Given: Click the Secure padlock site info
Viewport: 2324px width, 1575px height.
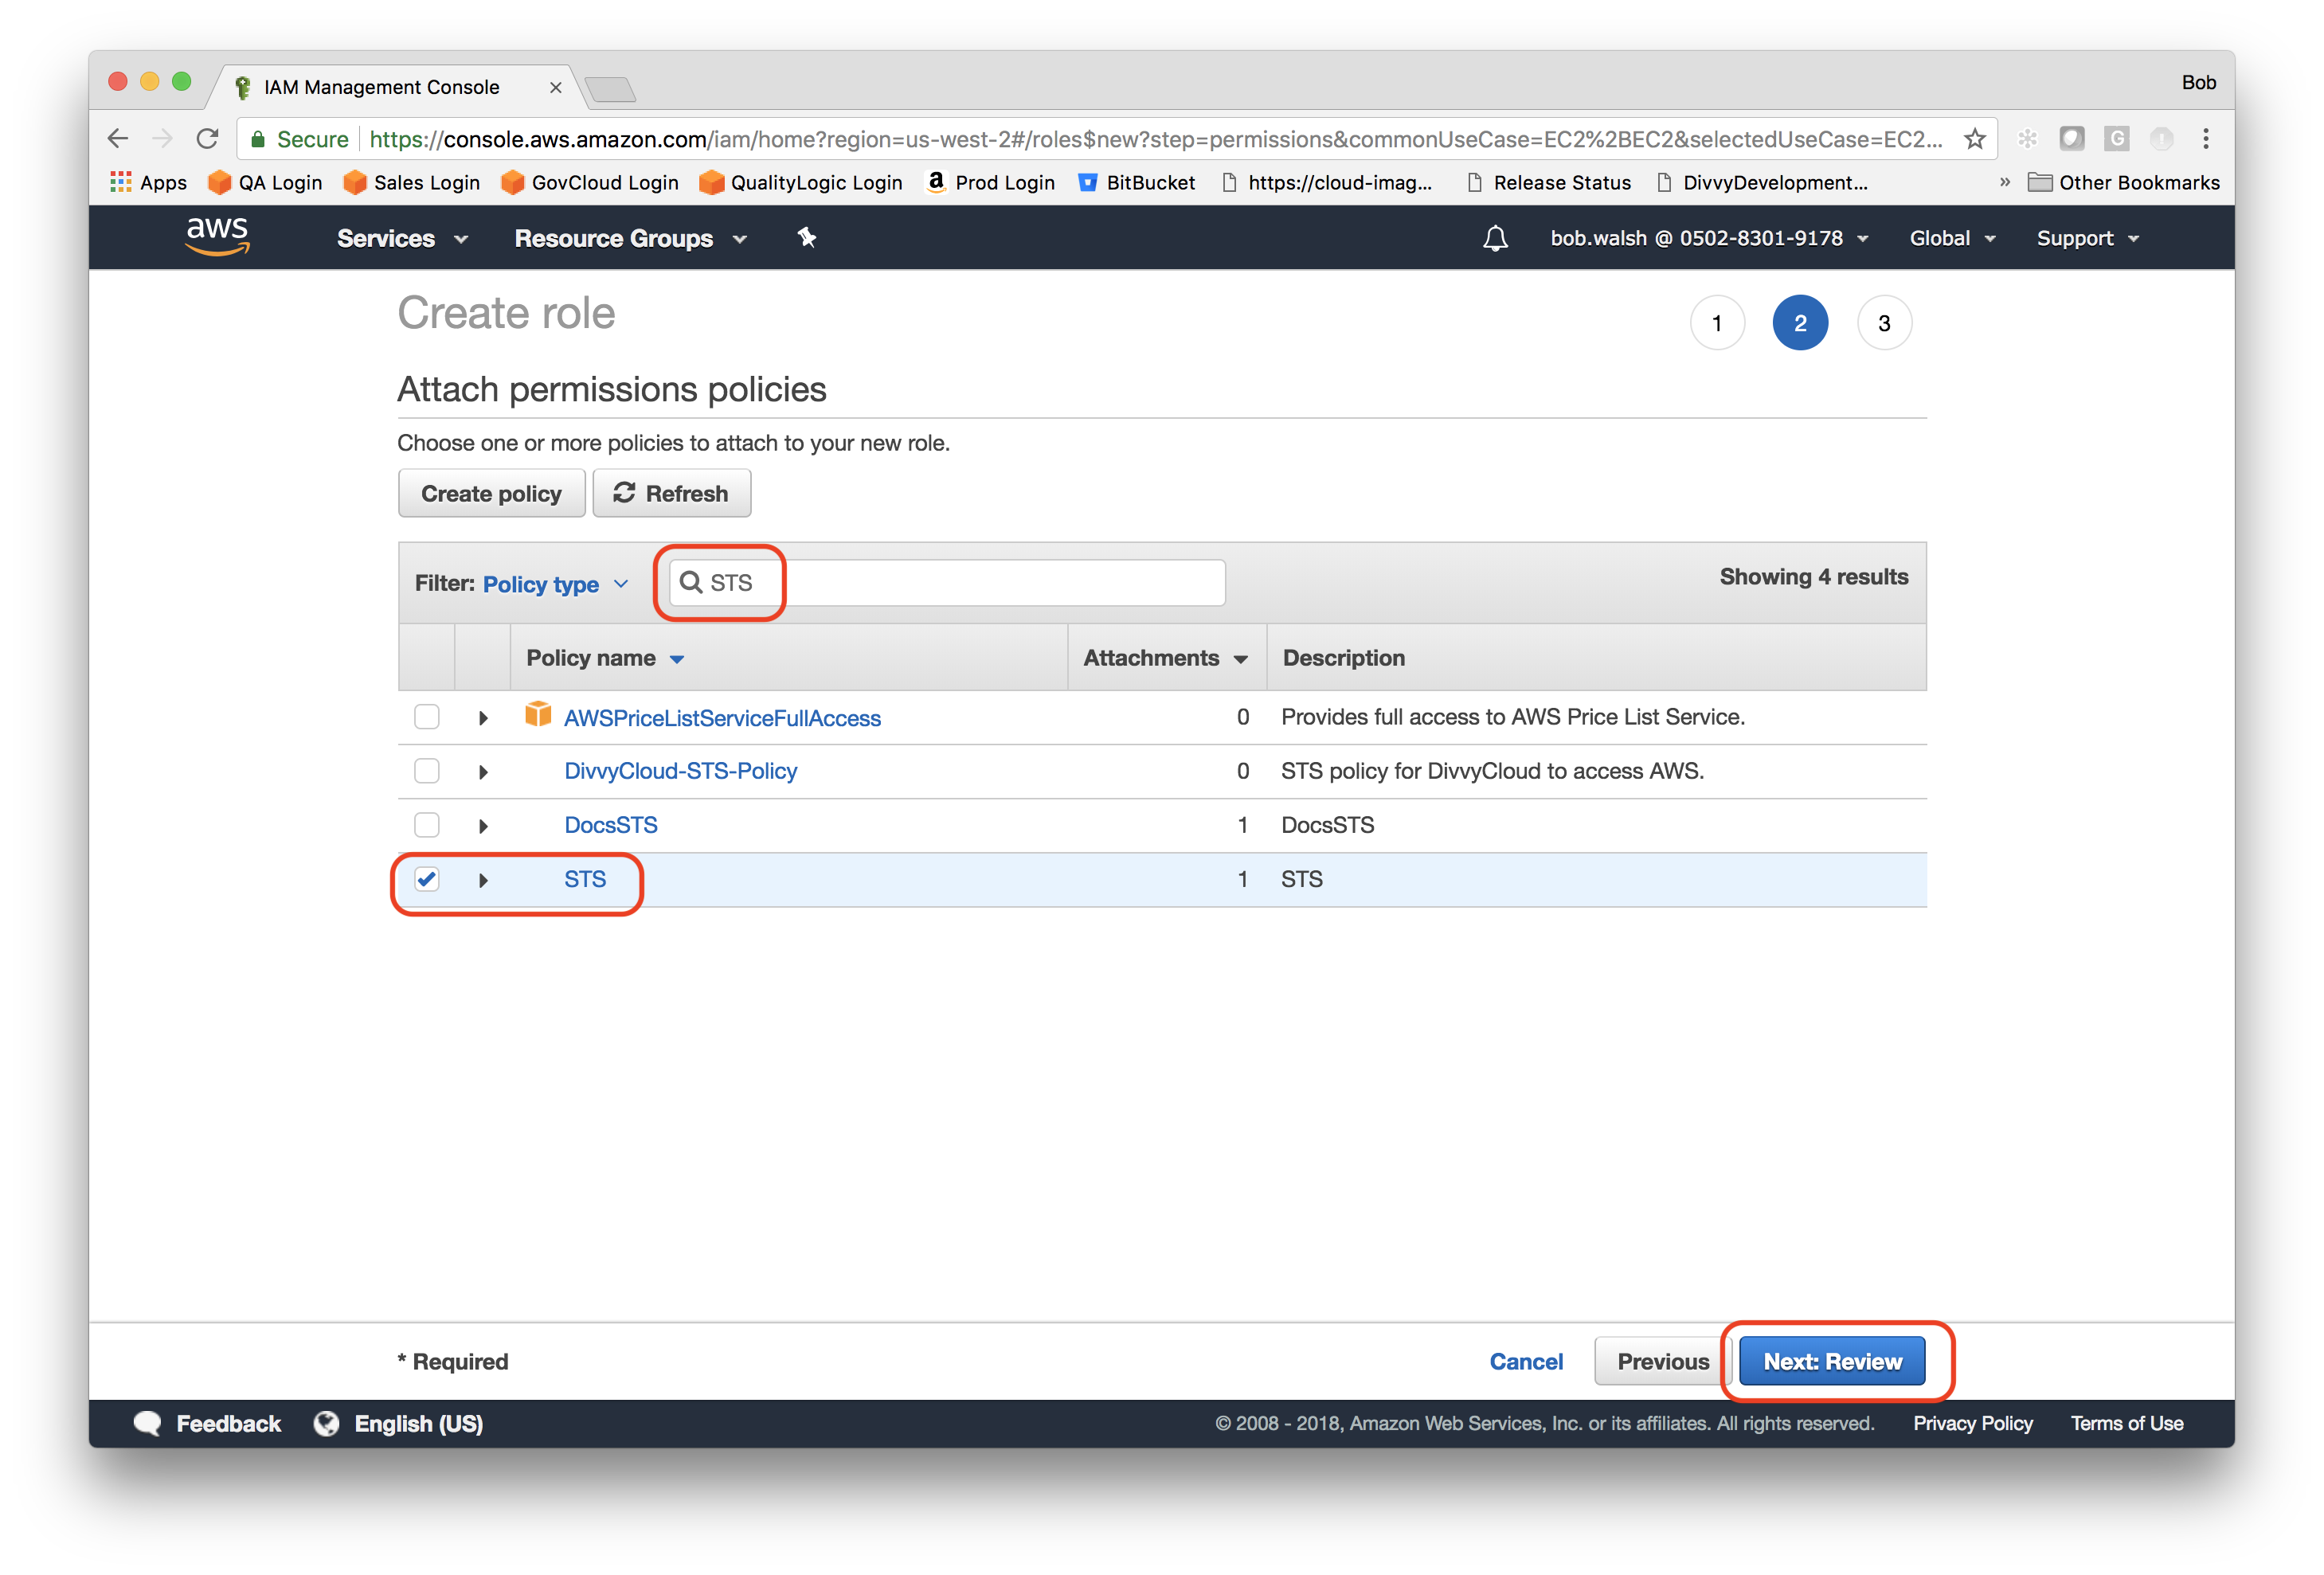Looking at the screenshot, I should point(298,139).
